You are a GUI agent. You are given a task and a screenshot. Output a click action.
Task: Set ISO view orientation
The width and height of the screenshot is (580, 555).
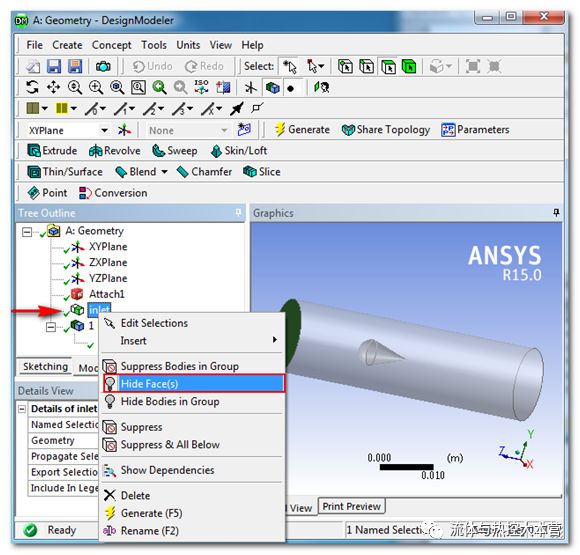(x=202, y=87)
